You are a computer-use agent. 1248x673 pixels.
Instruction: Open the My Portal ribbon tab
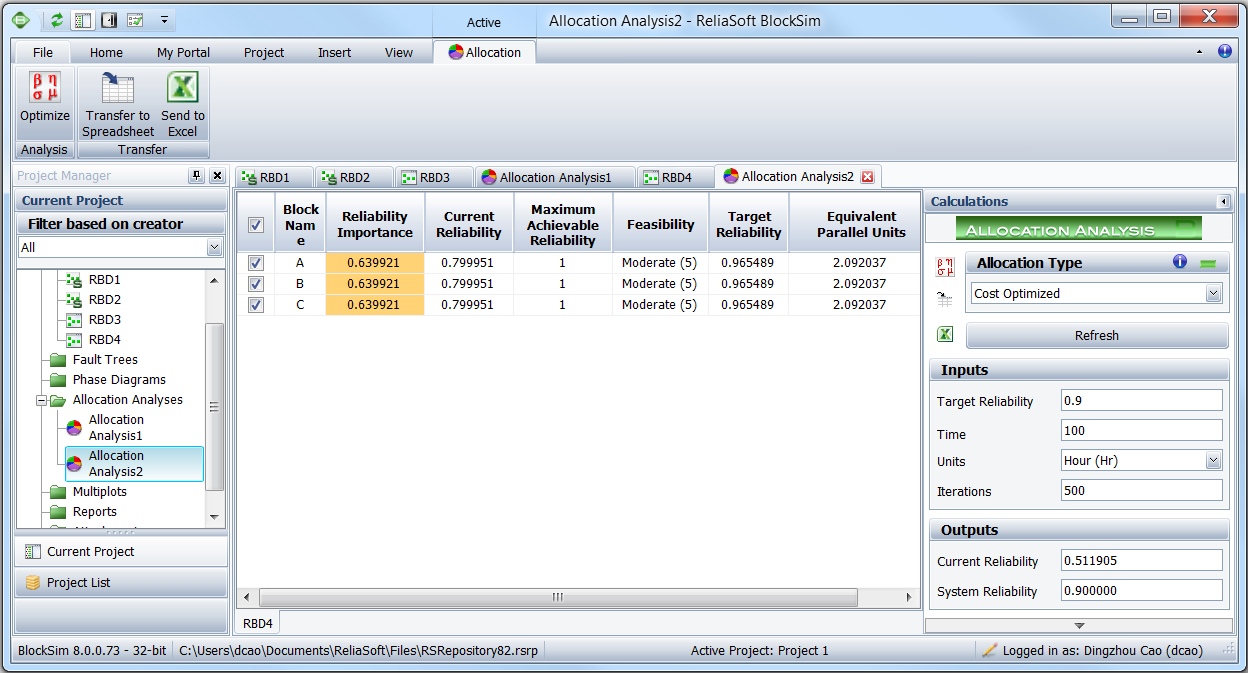[x=183, y=53]
